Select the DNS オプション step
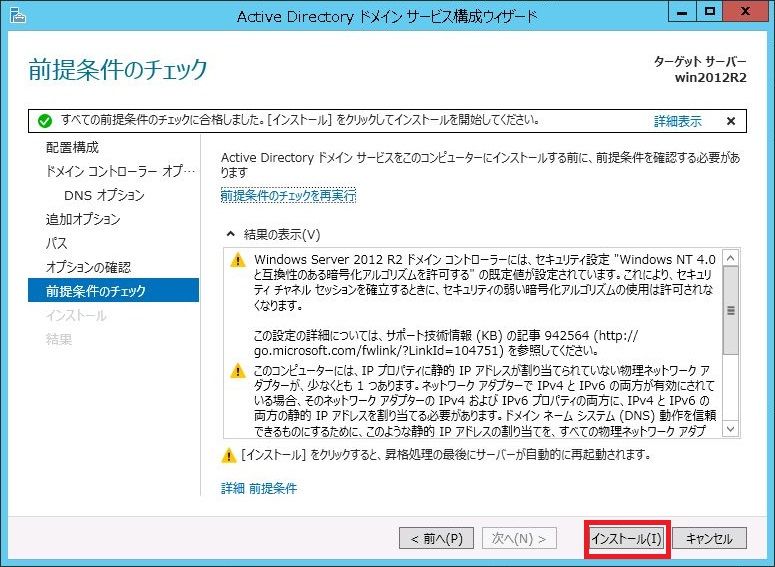This screenshot has height=567, width=775. [x=104, y=195]
